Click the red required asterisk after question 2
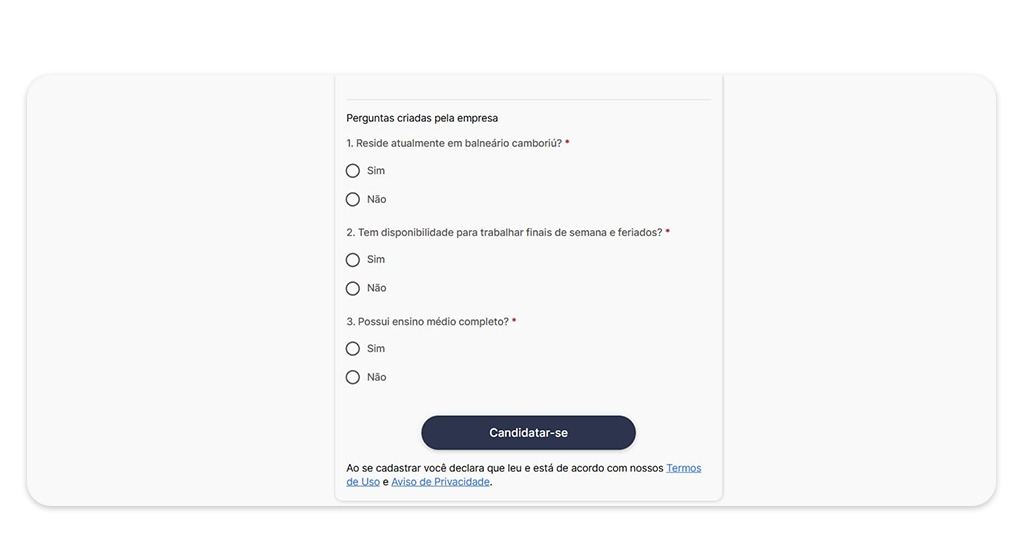Screen dimensions: 1024x536 [668, 232]
